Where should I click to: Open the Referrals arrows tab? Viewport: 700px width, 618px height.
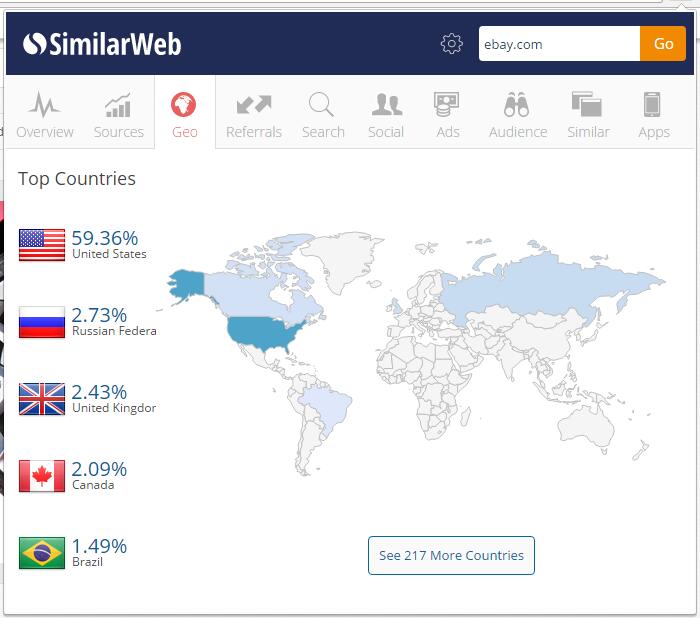[x=254, y=114]
